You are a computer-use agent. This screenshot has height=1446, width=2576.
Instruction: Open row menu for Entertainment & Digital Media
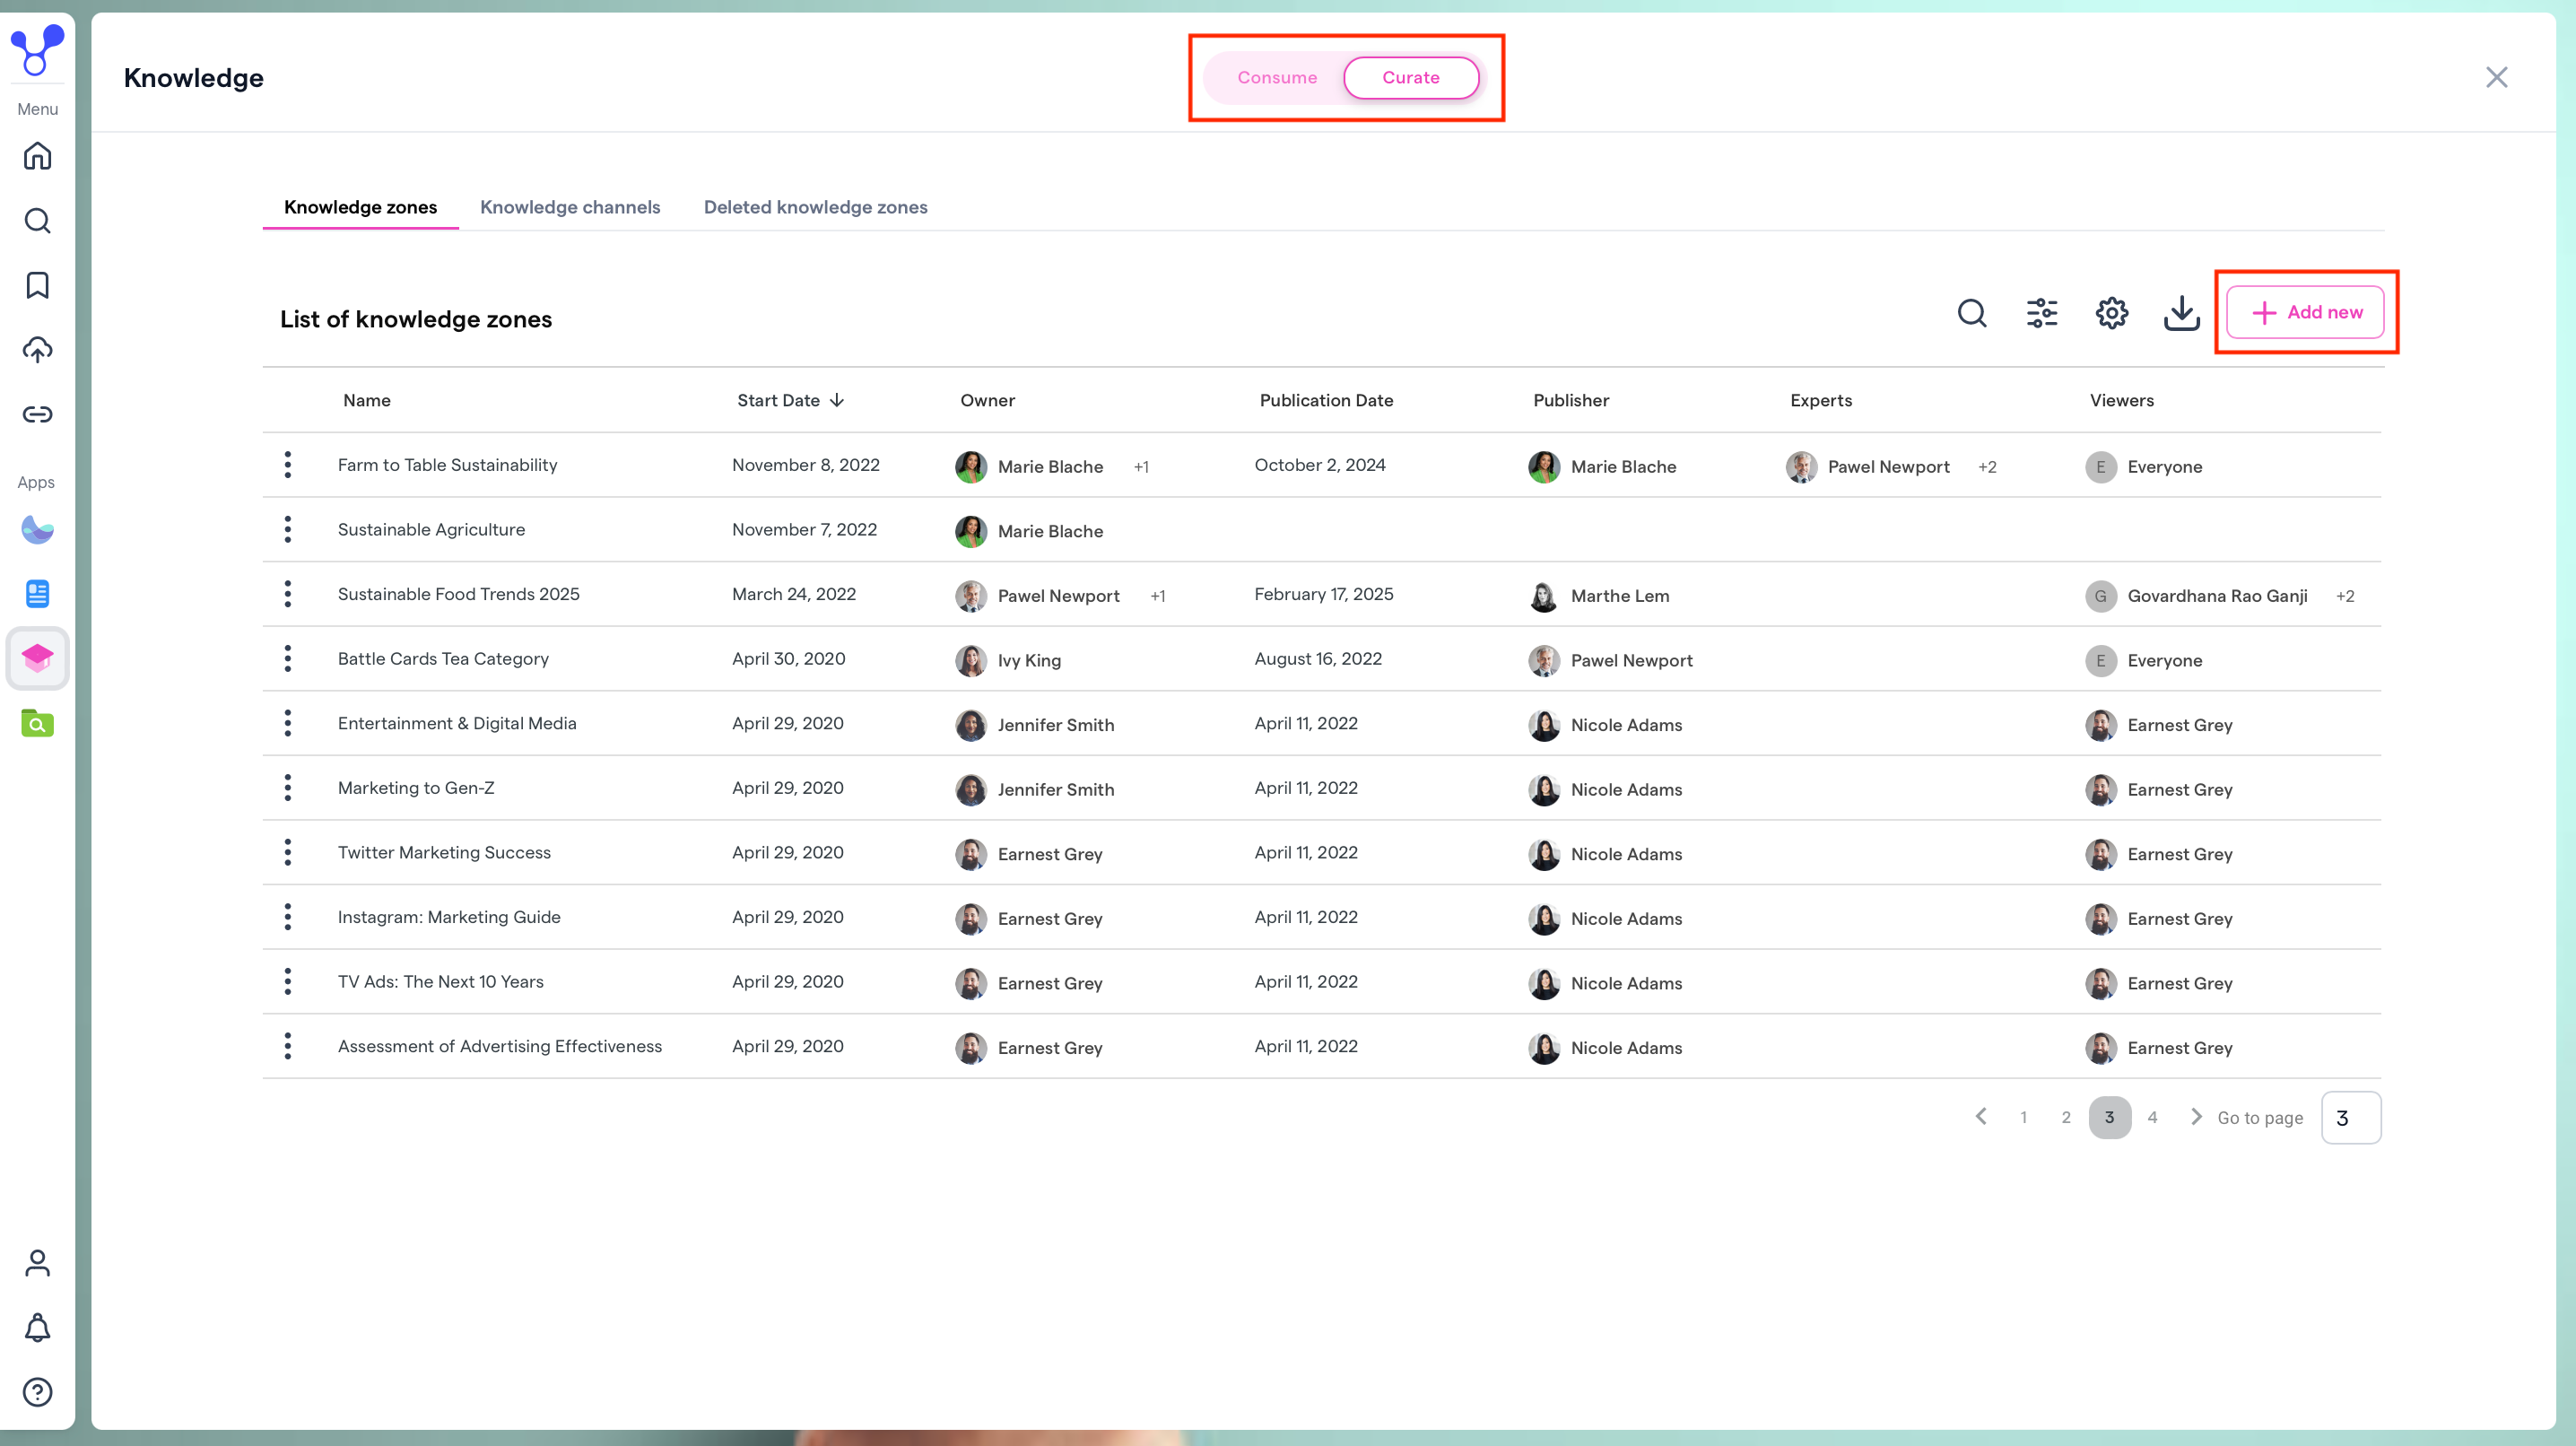(288, 723)
